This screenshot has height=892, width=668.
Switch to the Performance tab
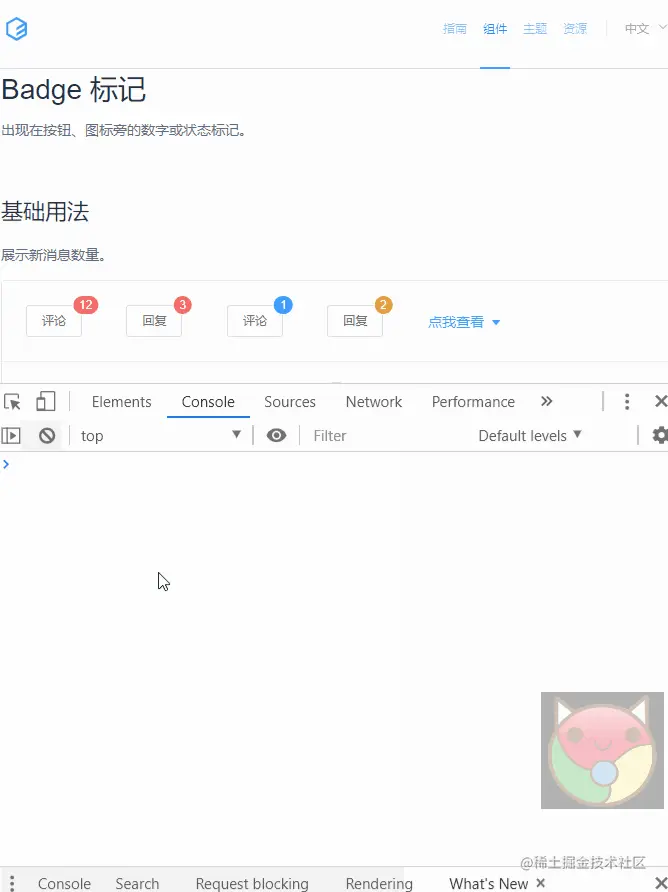point(473,402)
